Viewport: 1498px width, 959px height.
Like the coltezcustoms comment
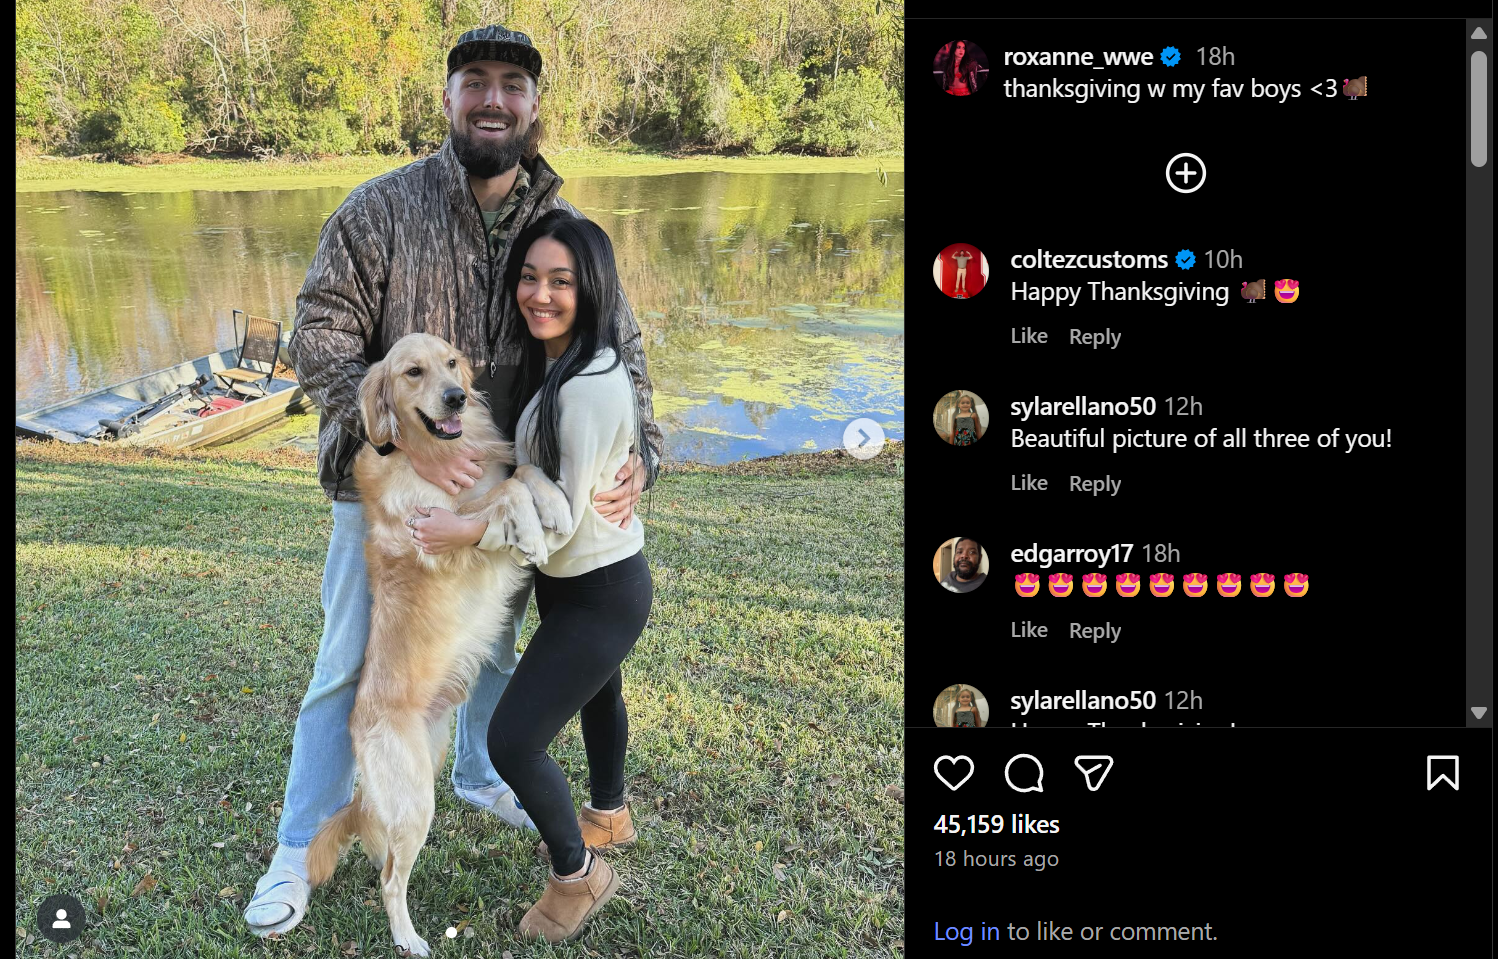(x=1029, y=336)
